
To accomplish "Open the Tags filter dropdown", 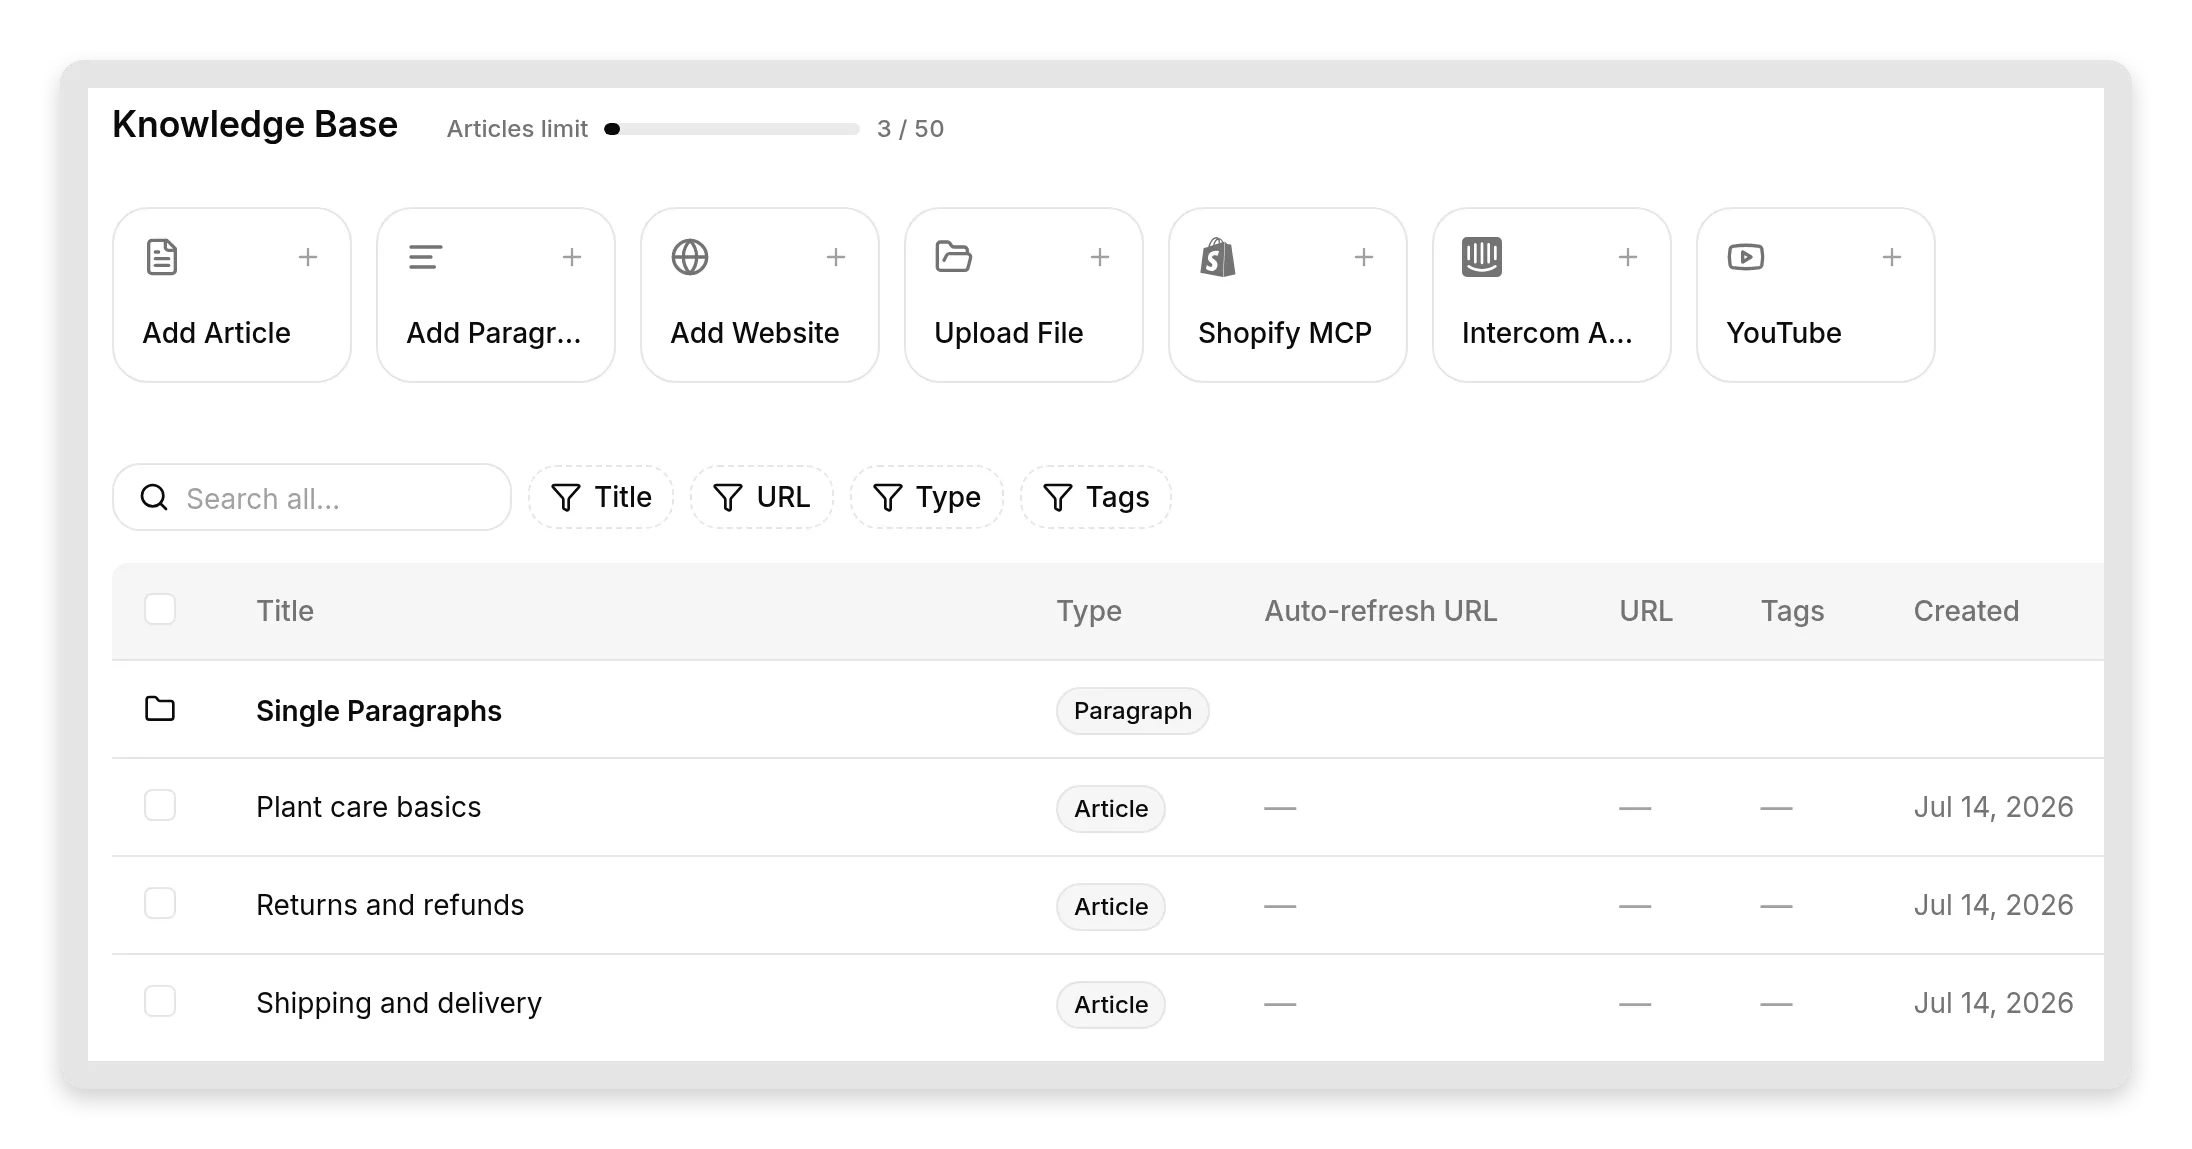I will point(1096,497).
